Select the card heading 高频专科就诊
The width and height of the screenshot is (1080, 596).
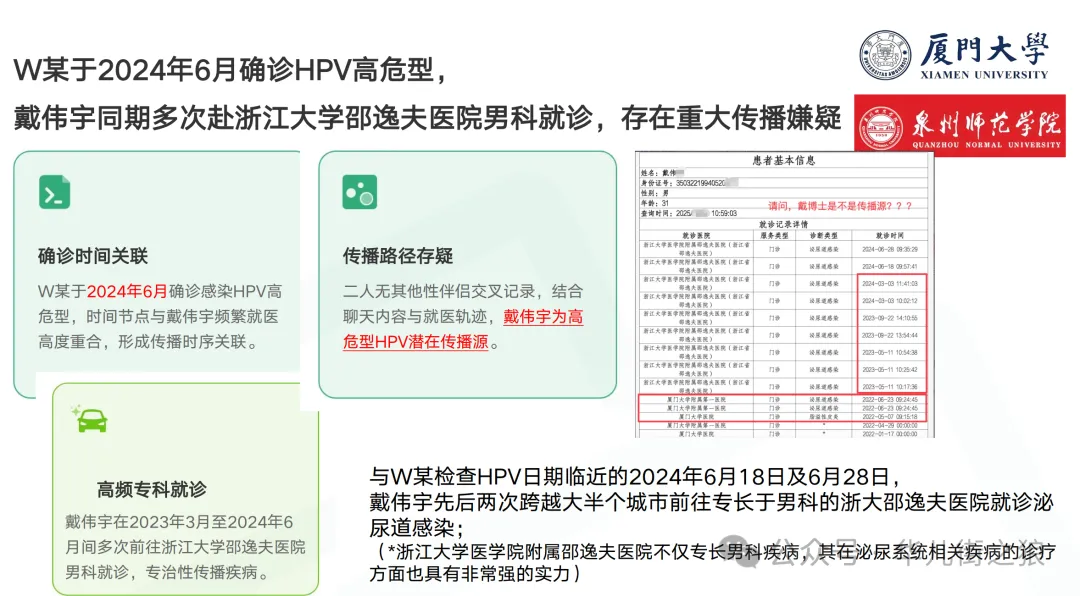[152, 490]
